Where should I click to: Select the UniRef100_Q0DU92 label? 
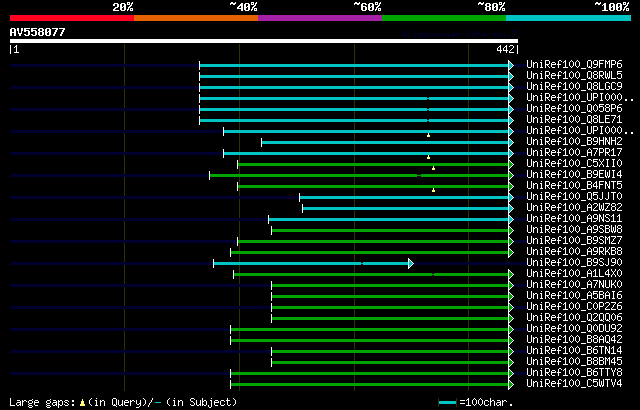pyautogui.click(x=574, y=329)
